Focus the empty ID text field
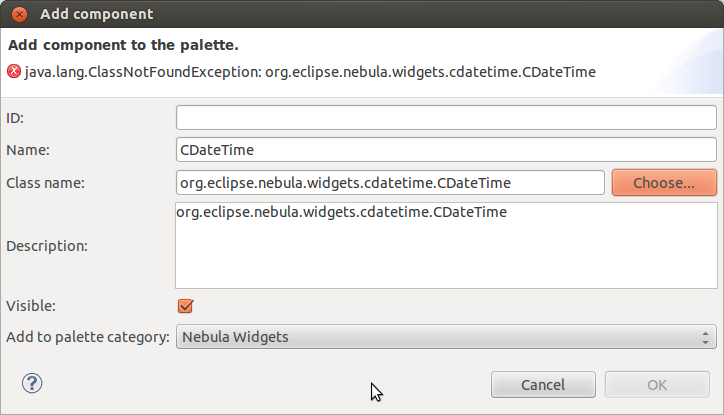This screenshot has height=415, width=724. tap(446, 118)
